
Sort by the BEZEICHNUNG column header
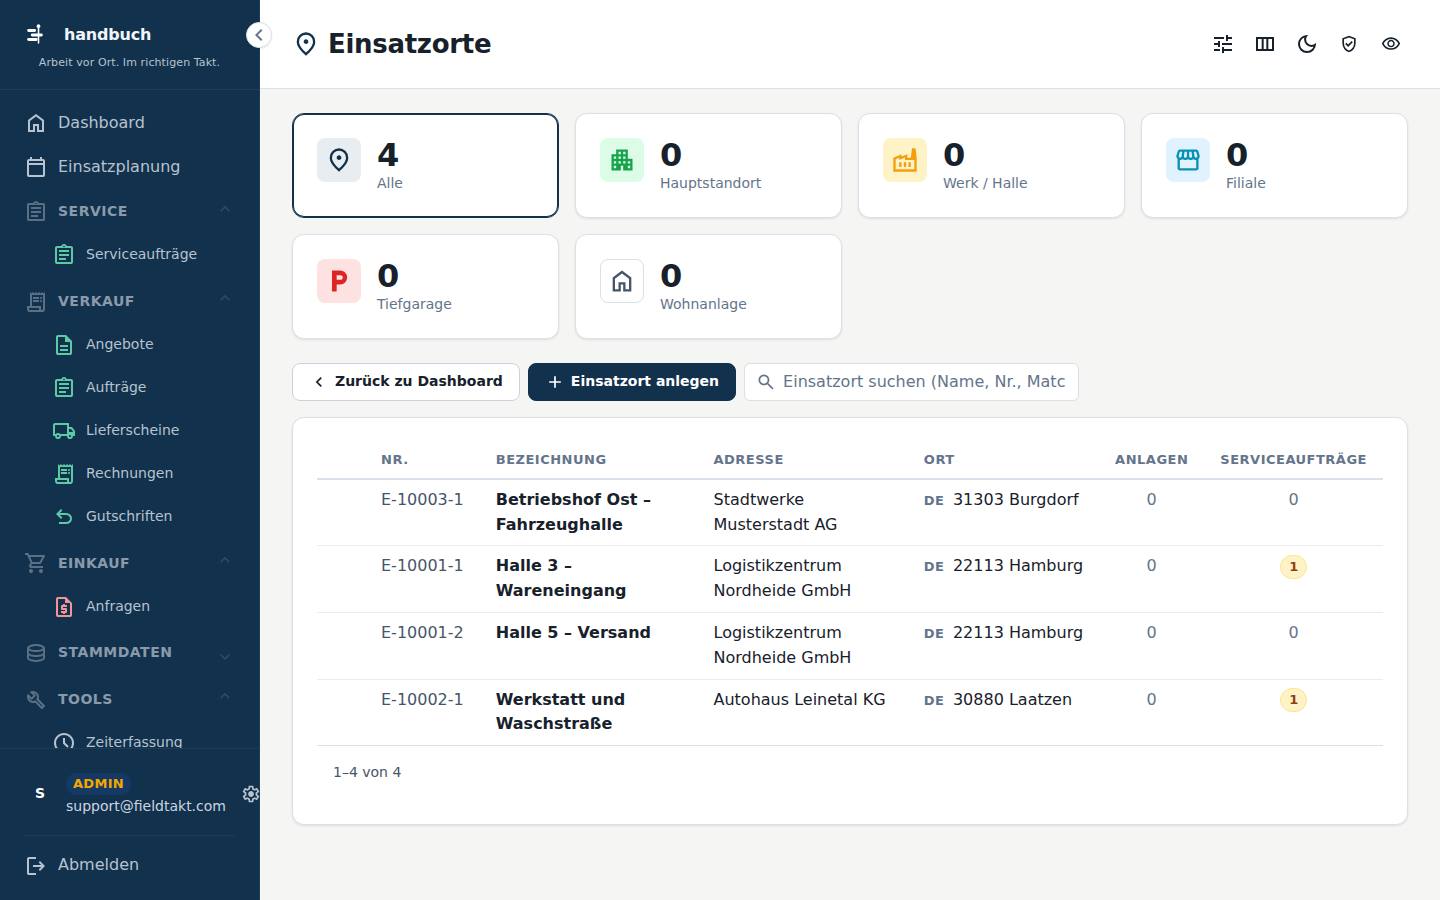coord(551,460)
